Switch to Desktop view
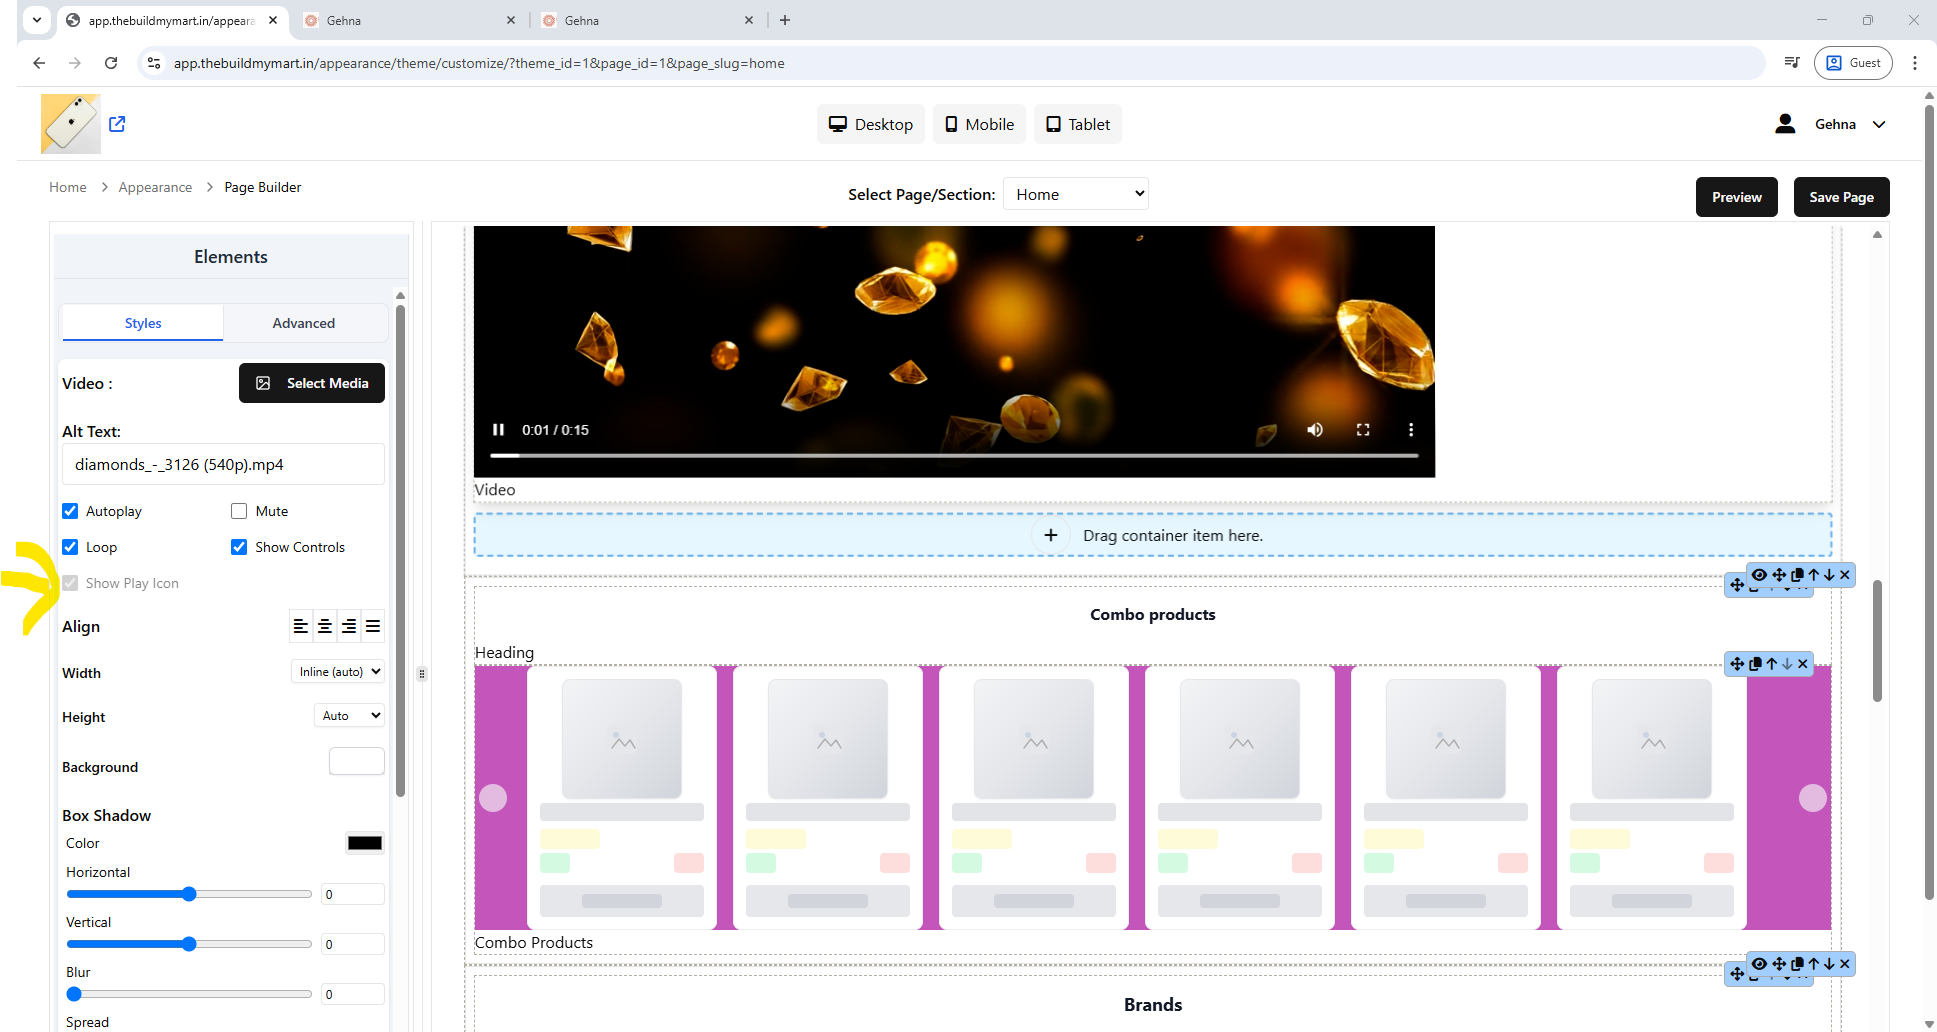This screenshot has height=1032, width=1937. click(871, 124)
